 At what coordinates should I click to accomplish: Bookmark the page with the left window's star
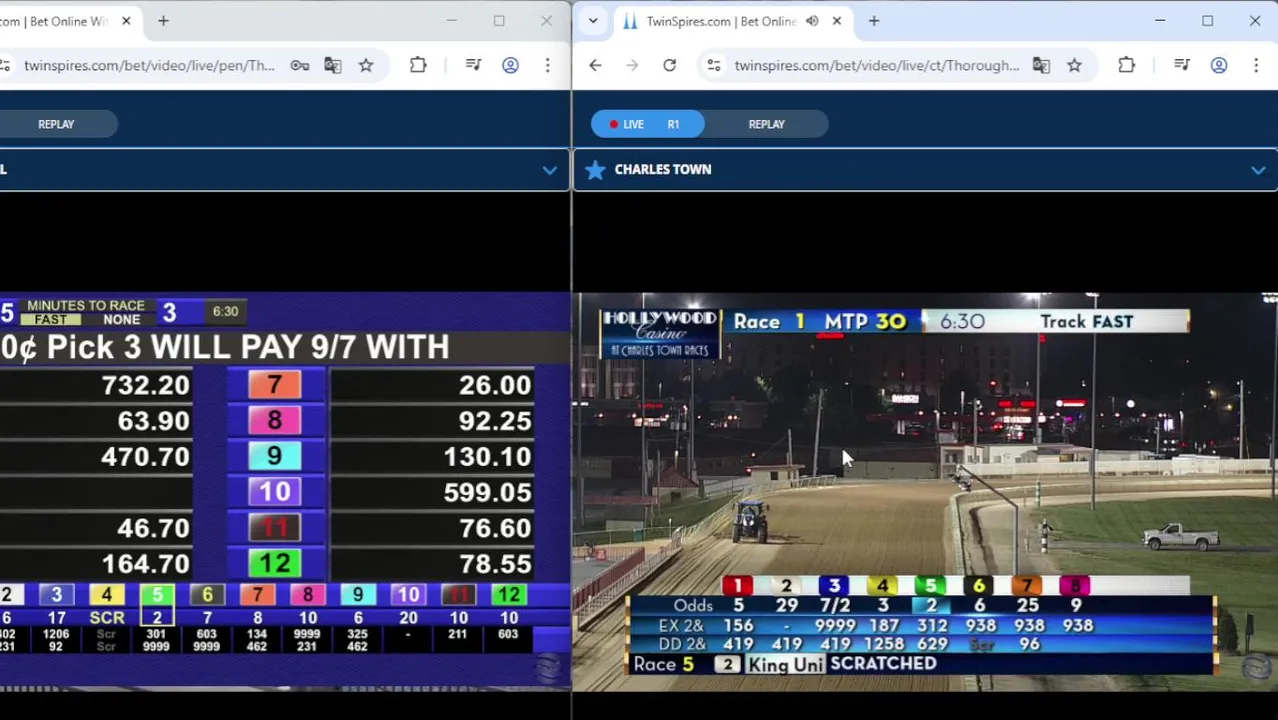366,65
